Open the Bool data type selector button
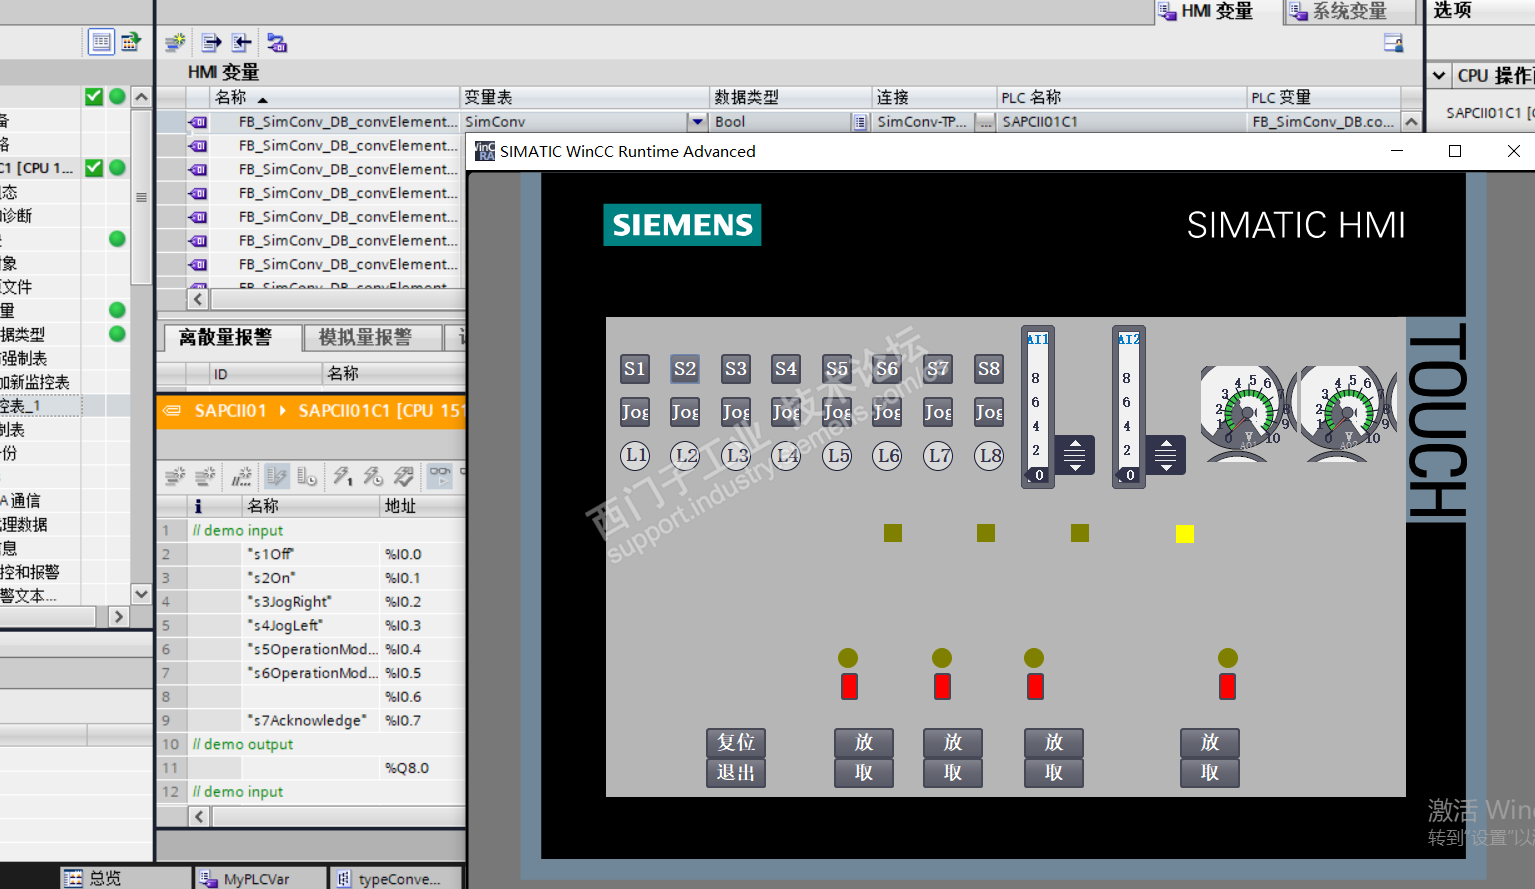Image resolution: width=1535 pixels, height=889 pixels. pos(860,122)
